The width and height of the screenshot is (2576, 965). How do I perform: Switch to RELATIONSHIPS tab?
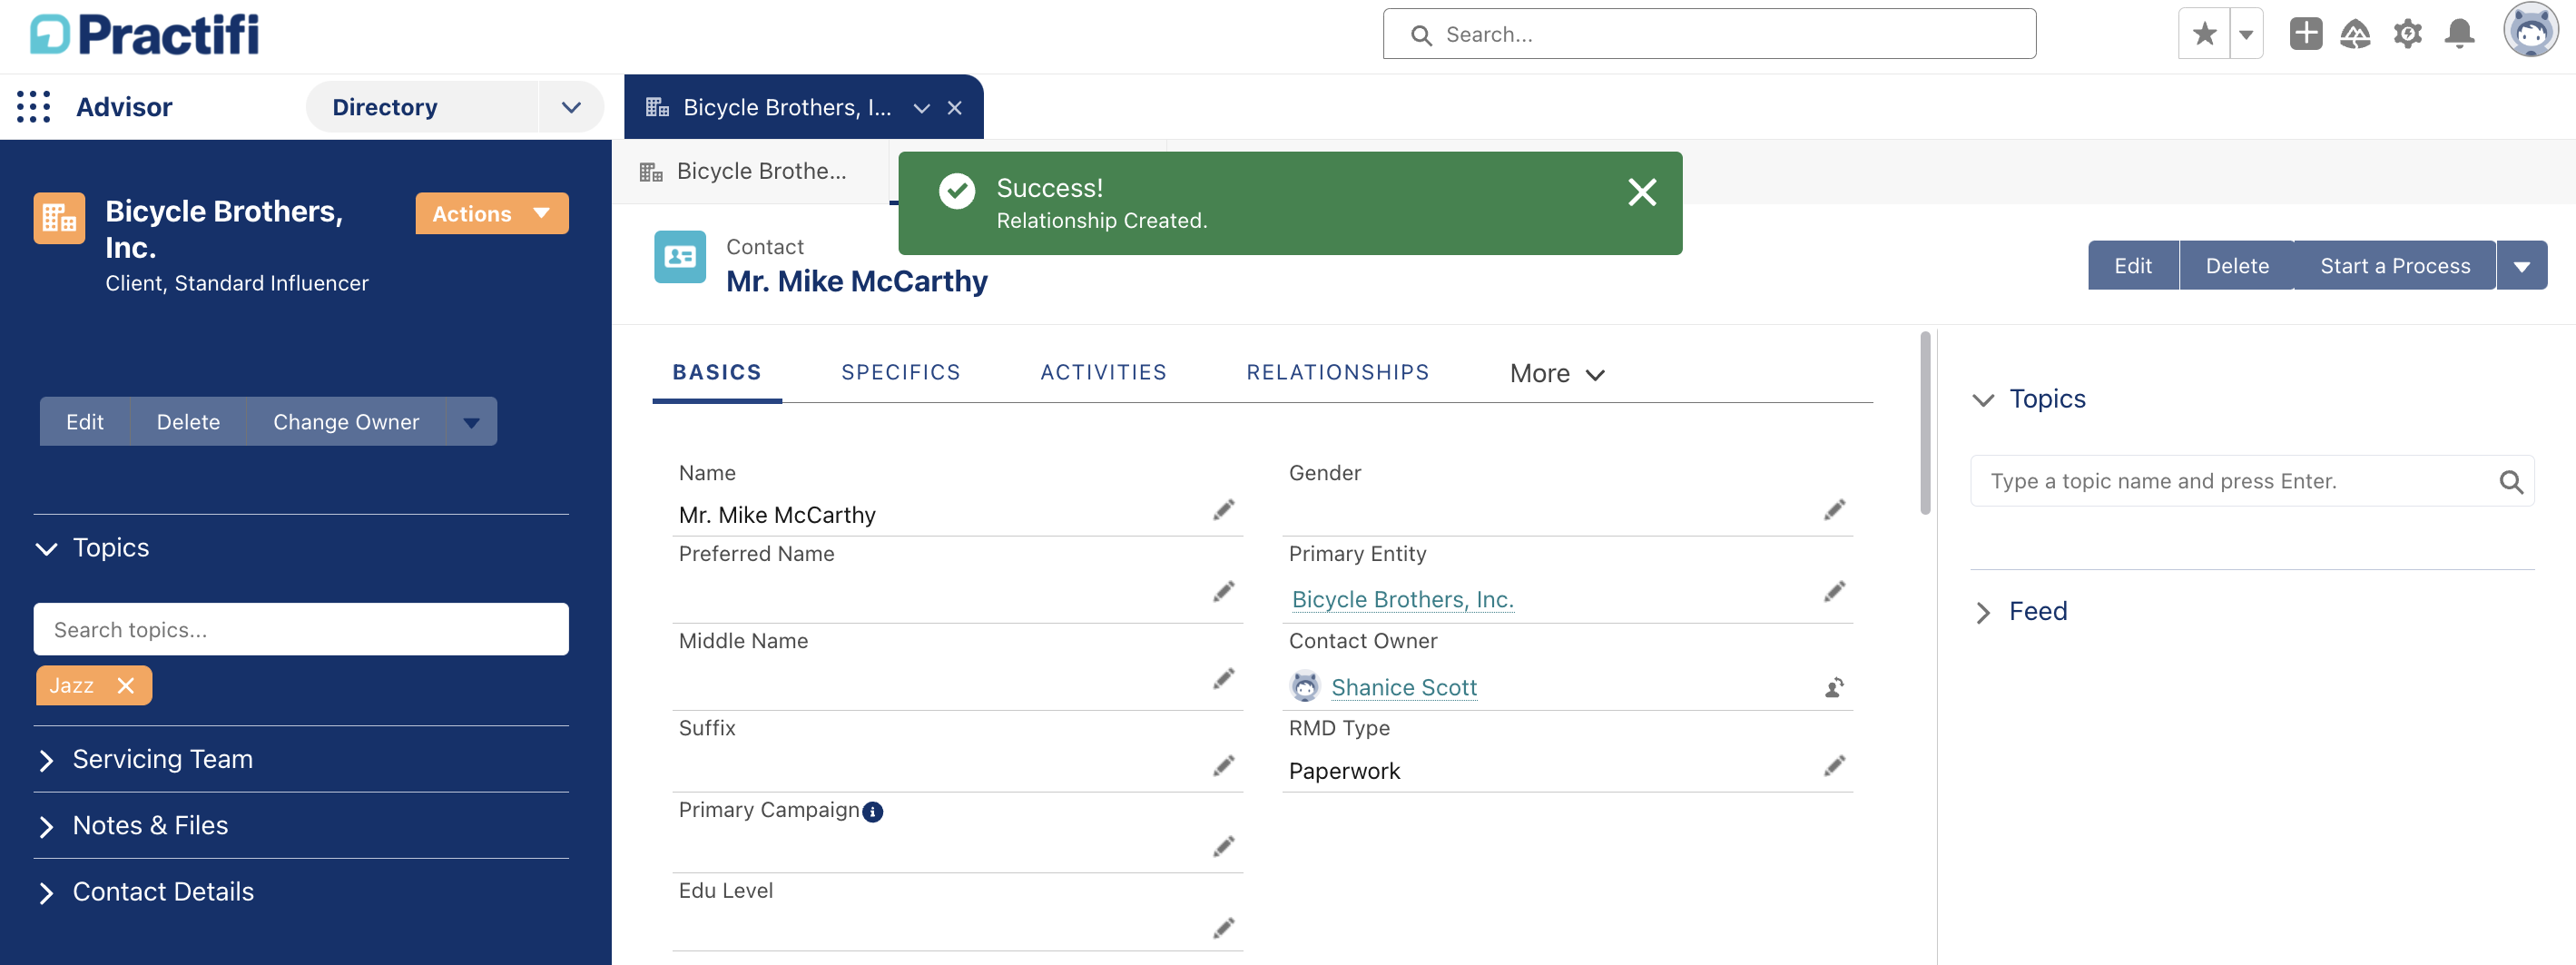[1337, 372]
